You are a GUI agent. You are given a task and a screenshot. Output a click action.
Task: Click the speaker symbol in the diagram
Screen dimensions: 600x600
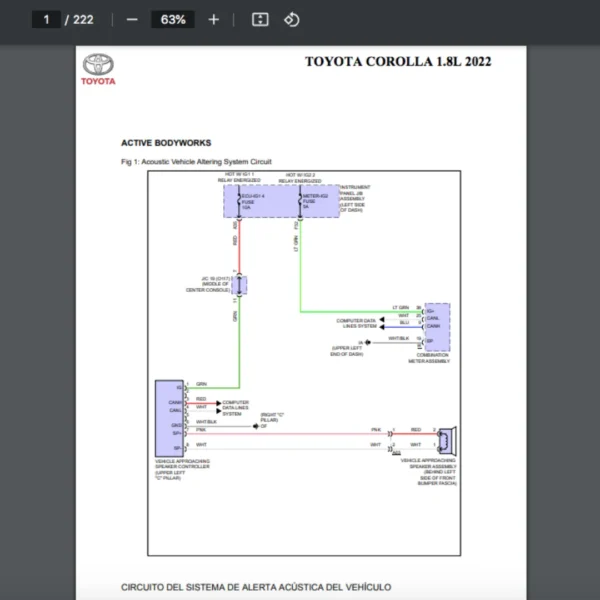click(447, 441)
